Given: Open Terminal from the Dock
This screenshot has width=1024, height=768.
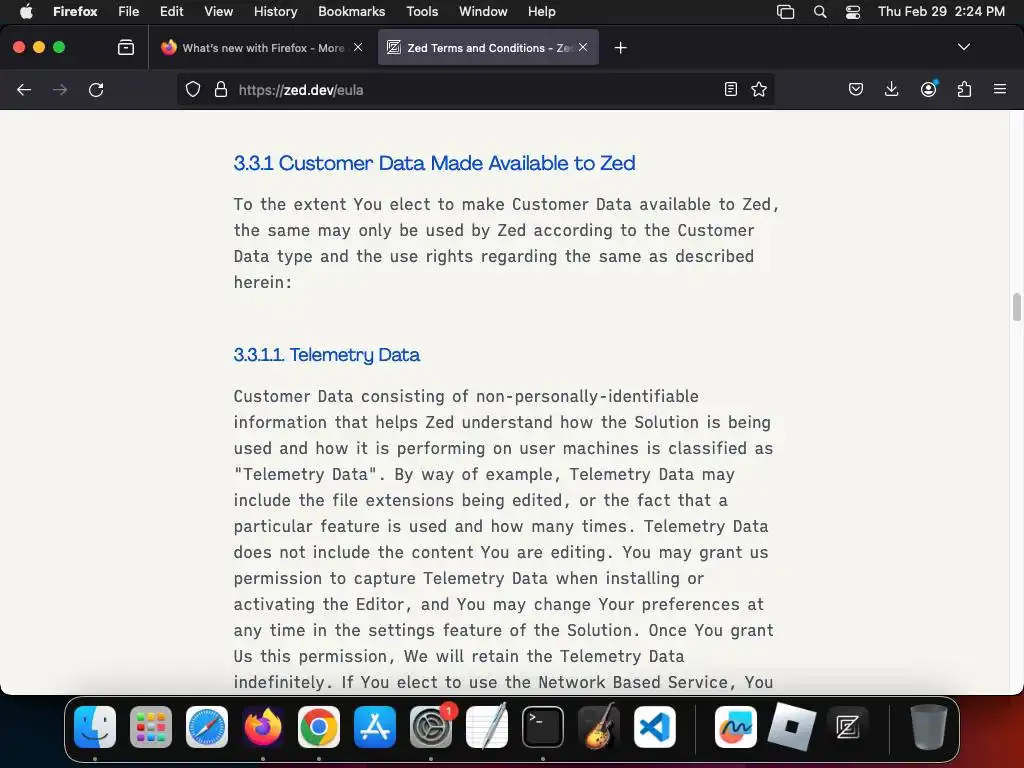Looking at the screenshot, I should click(543, 727).
